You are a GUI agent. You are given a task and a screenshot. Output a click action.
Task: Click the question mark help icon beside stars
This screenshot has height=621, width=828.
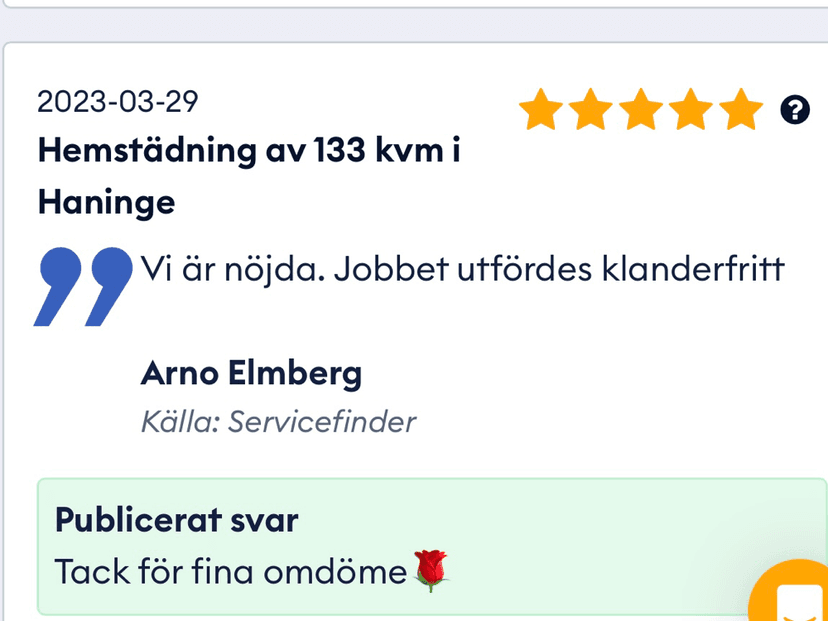pyautogui.click(x=795, y=110)
